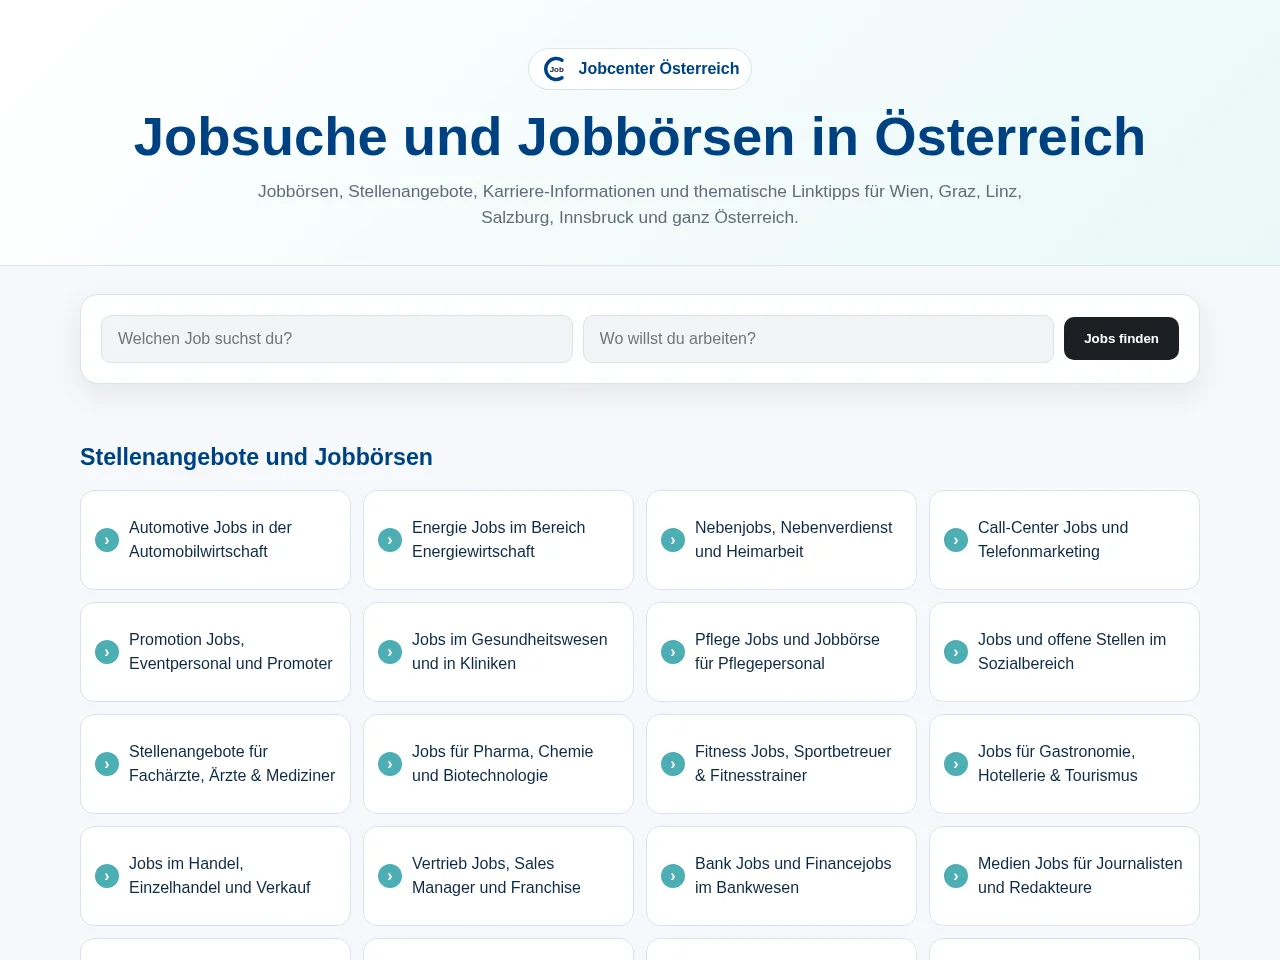Click the subtitle text mentioning Wien, Graz, Linz
Image resolution: width=1280 pixels, height=960 pixels.
(x=640, y=204)
